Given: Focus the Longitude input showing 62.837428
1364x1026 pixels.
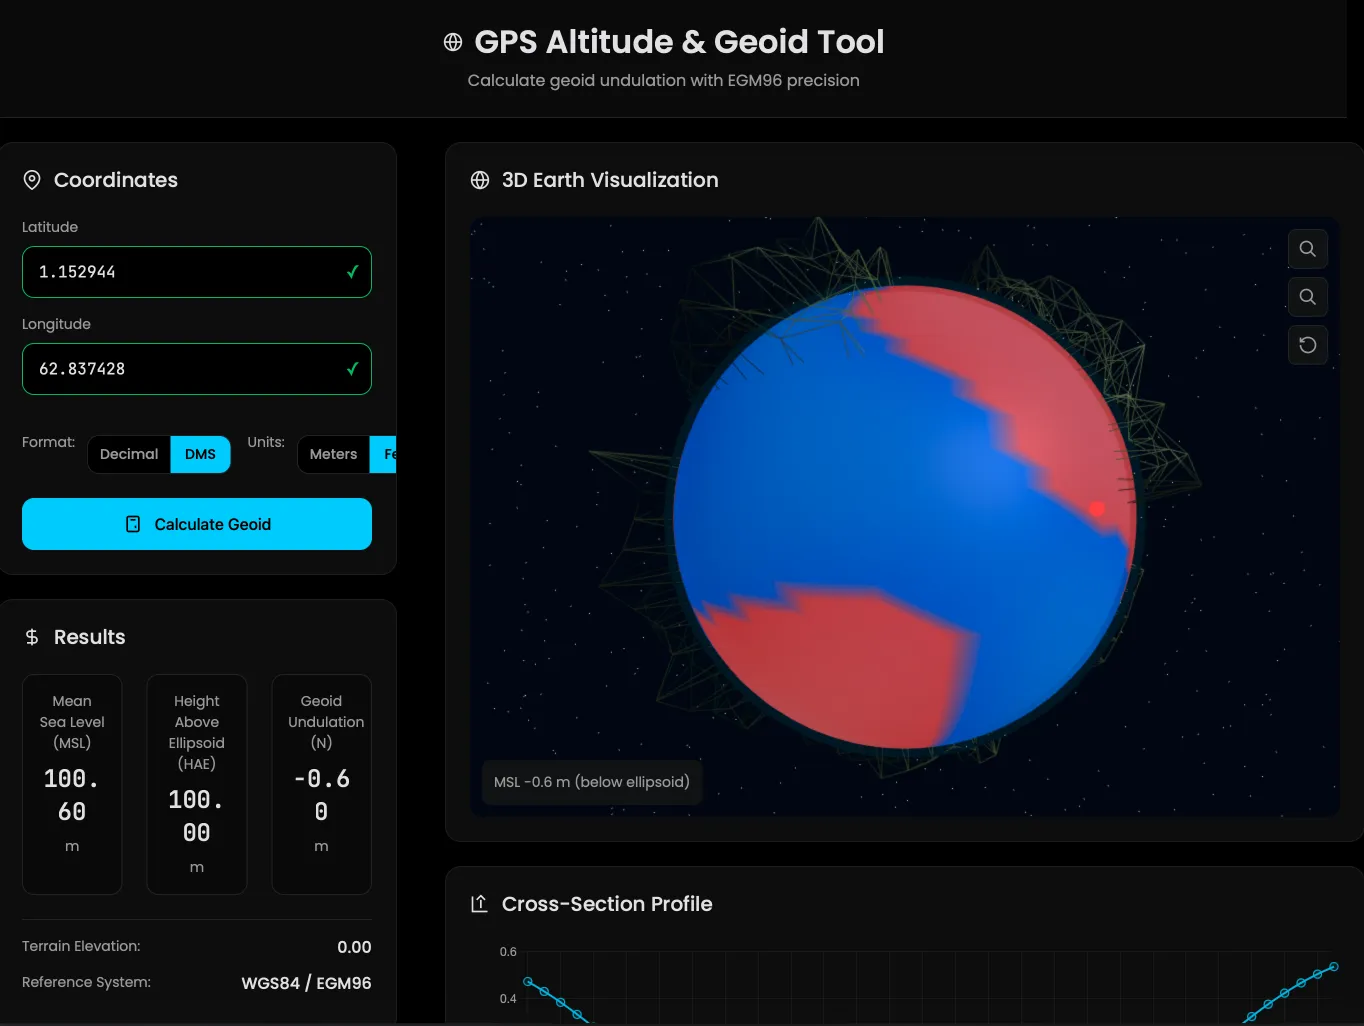Looking at the screenshot, I should pos(180,369).
